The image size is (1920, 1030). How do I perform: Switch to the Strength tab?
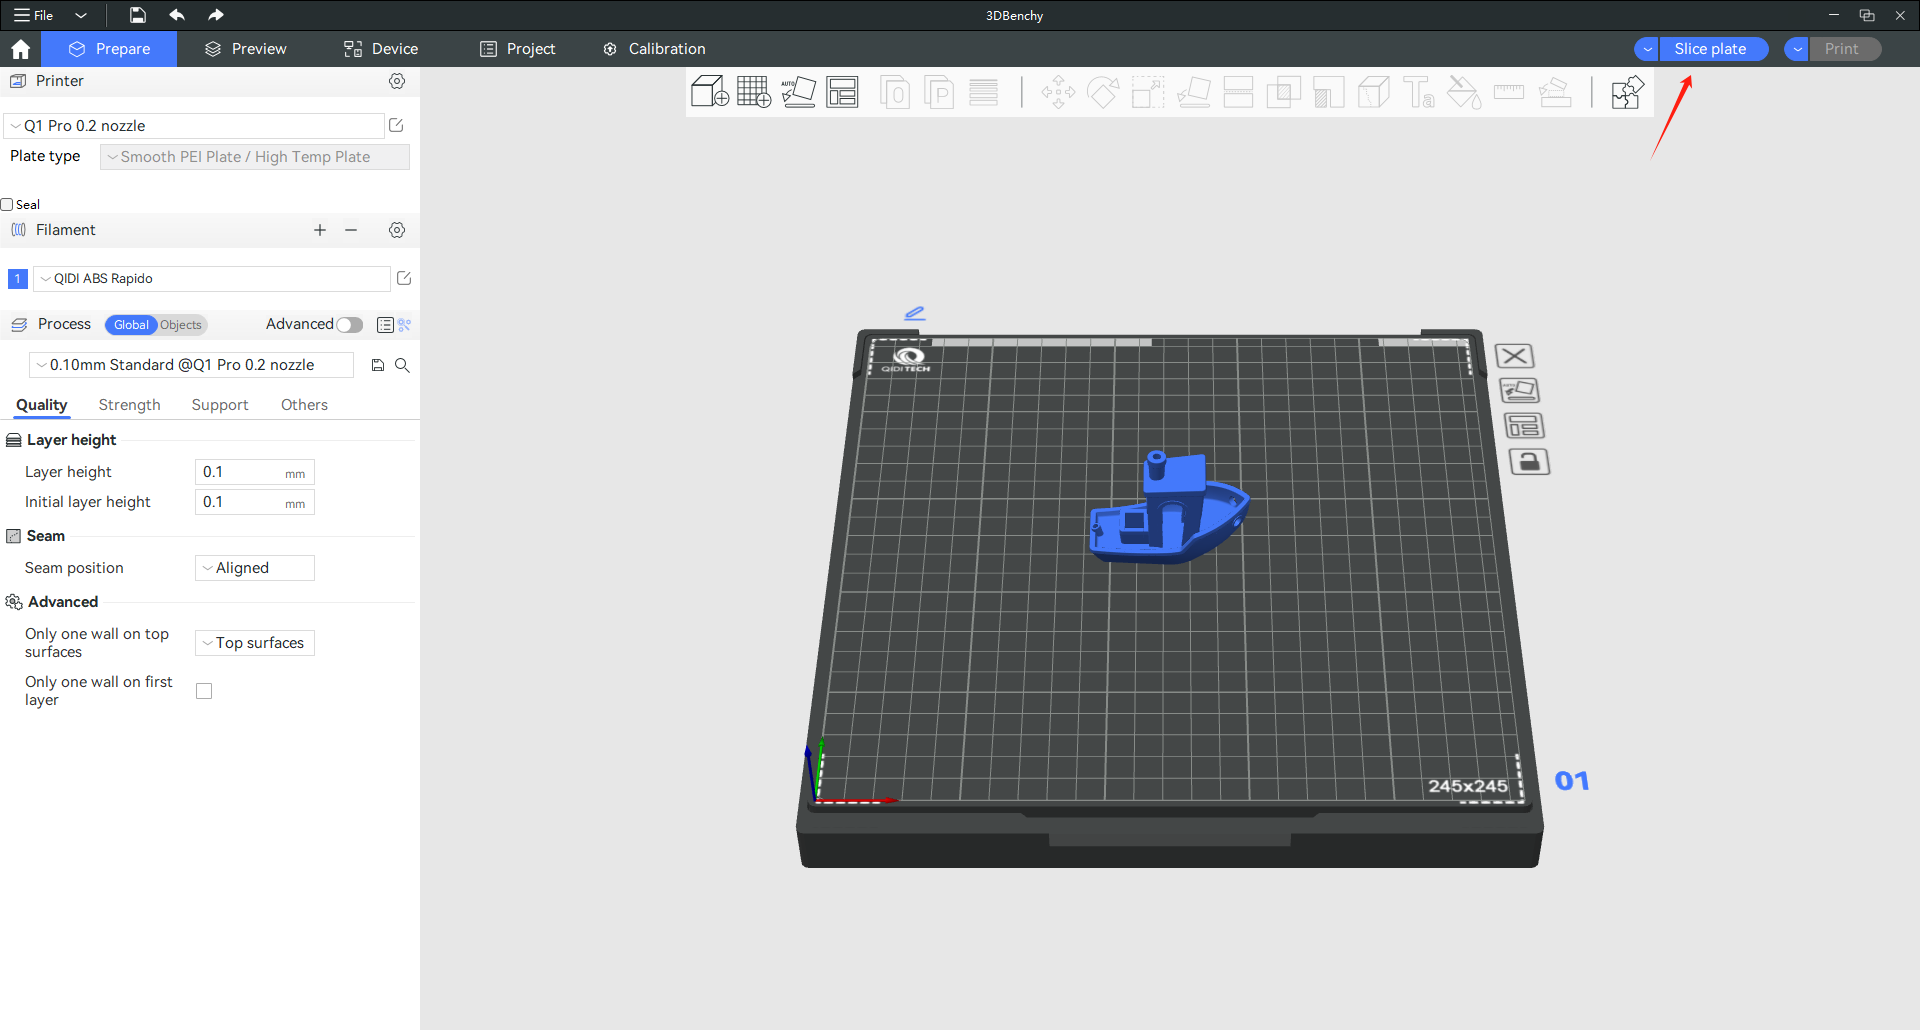(x=129, y=405)
